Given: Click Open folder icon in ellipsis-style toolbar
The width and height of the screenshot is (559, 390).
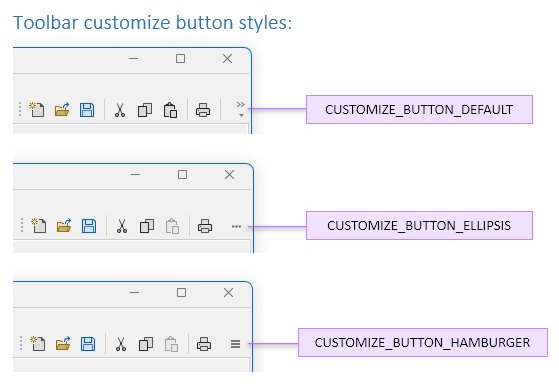Looking at the screenshot, I should coord(64,226).
